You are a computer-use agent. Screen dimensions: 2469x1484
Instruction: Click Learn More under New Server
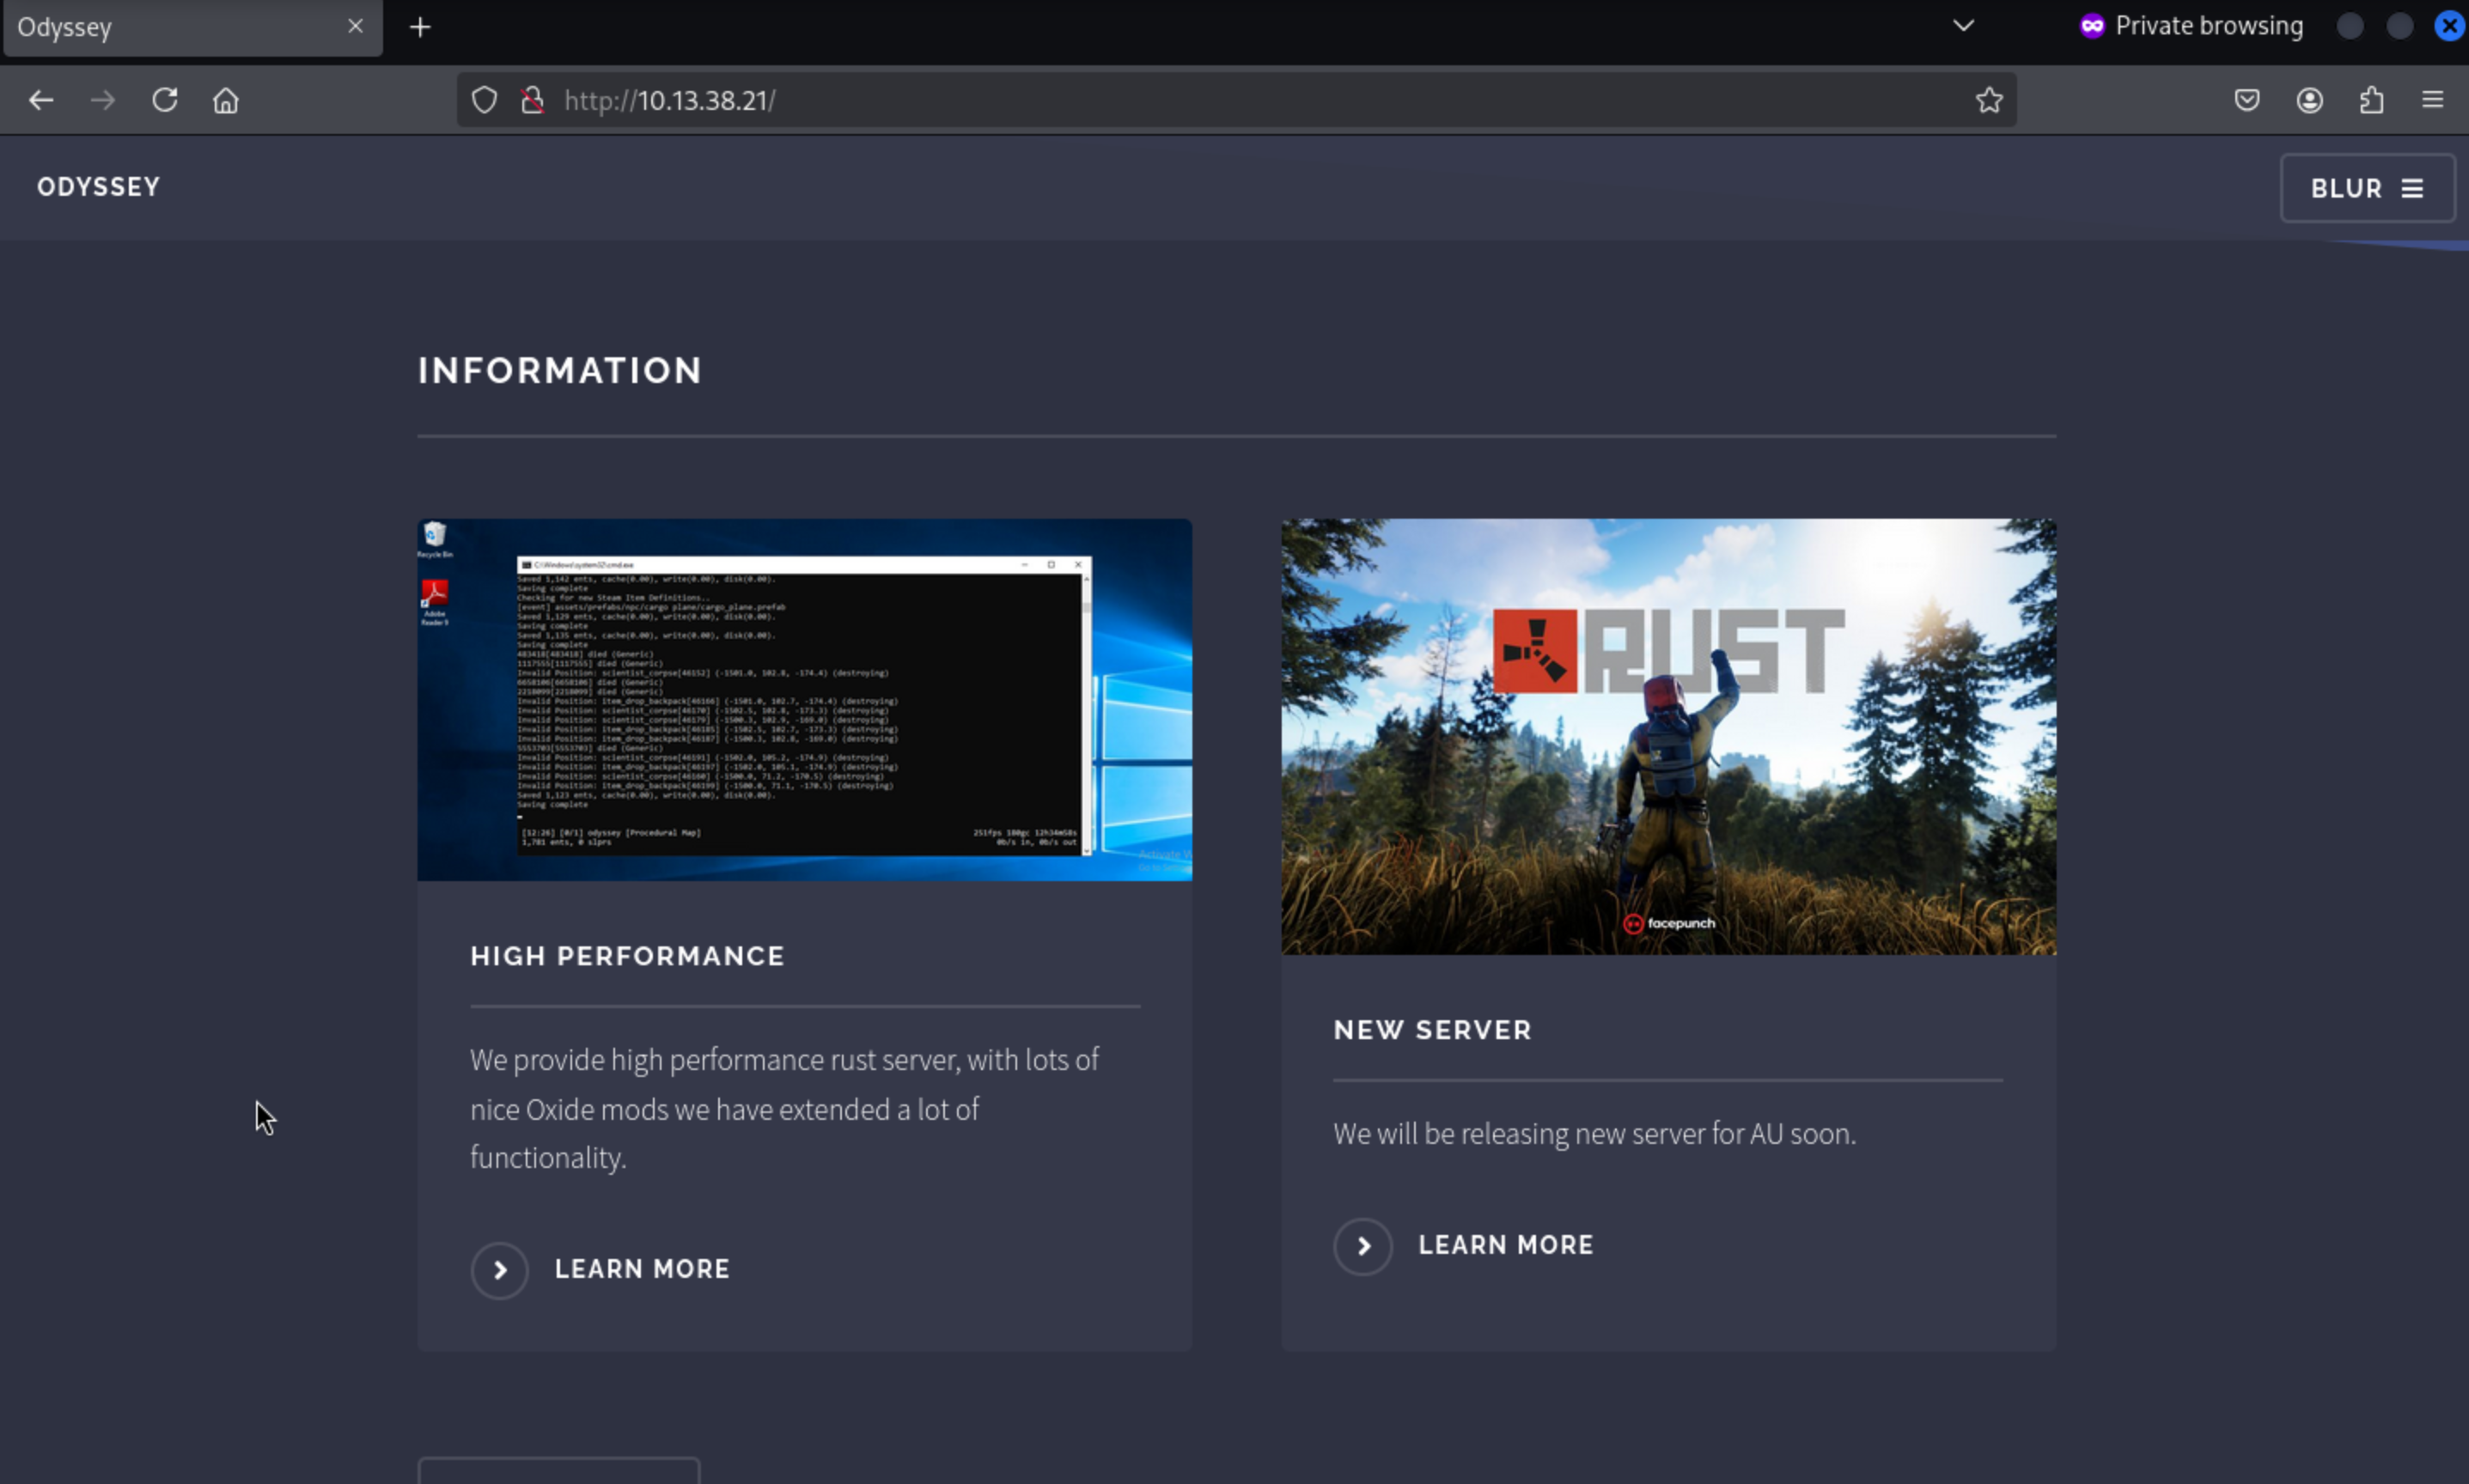[x=1505, y=1245]
